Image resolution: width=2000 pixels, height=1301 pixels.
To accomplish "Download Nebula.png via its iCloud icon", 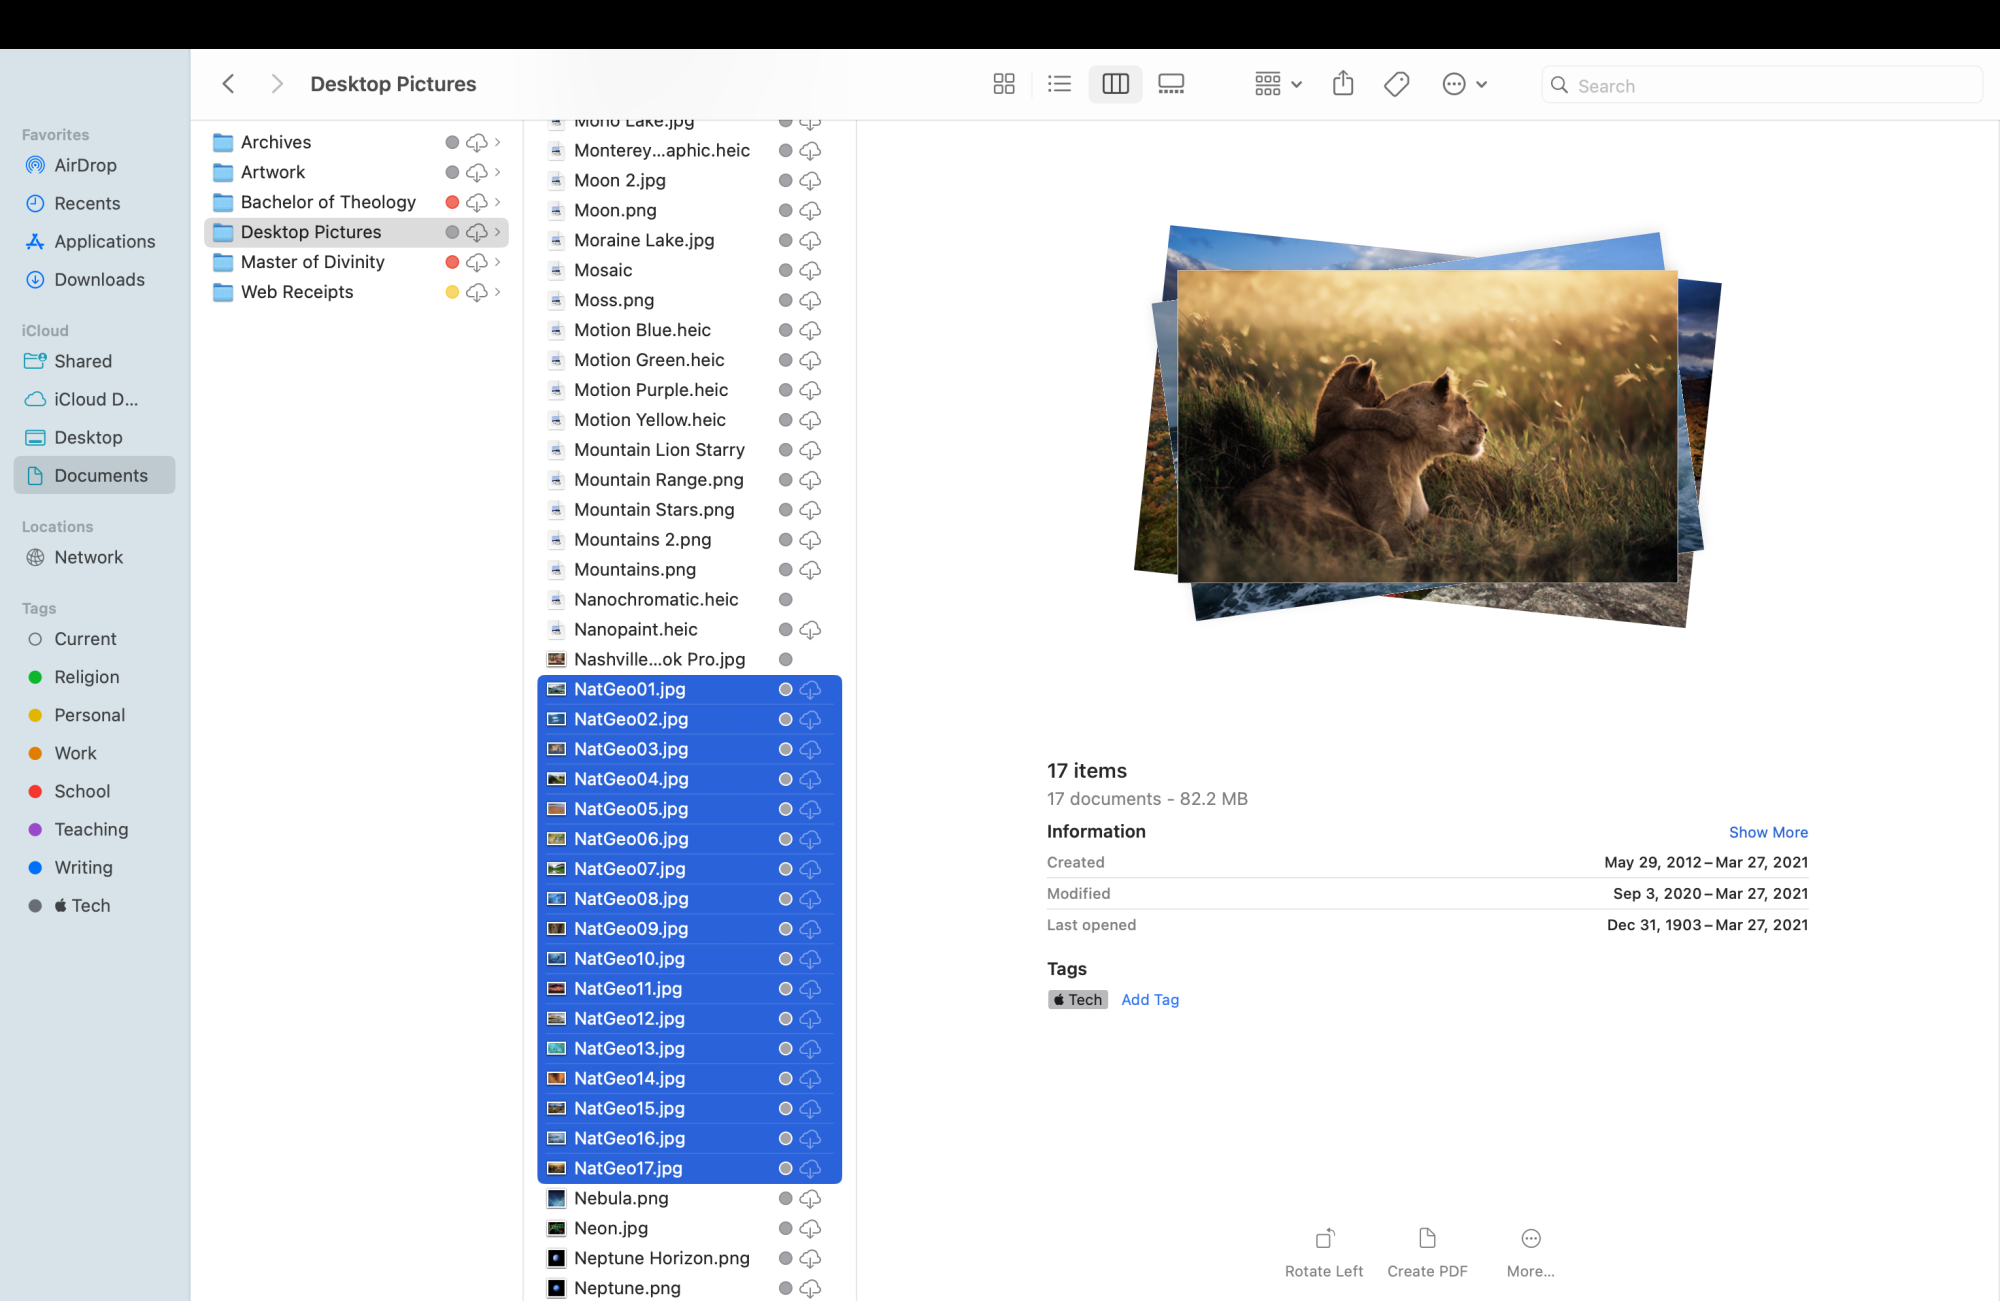I will click(x=810, y=1198).
